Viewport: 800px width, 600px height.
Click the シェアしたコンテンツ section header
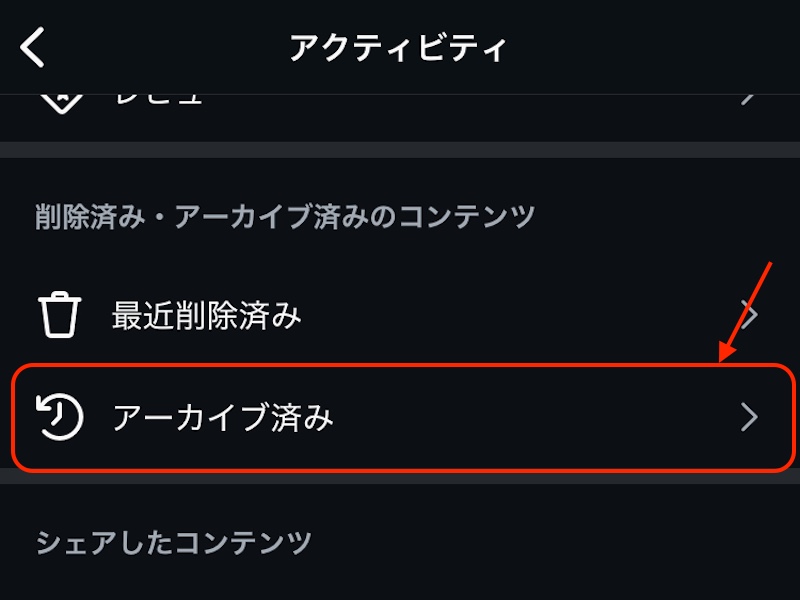tap(174, 542)
